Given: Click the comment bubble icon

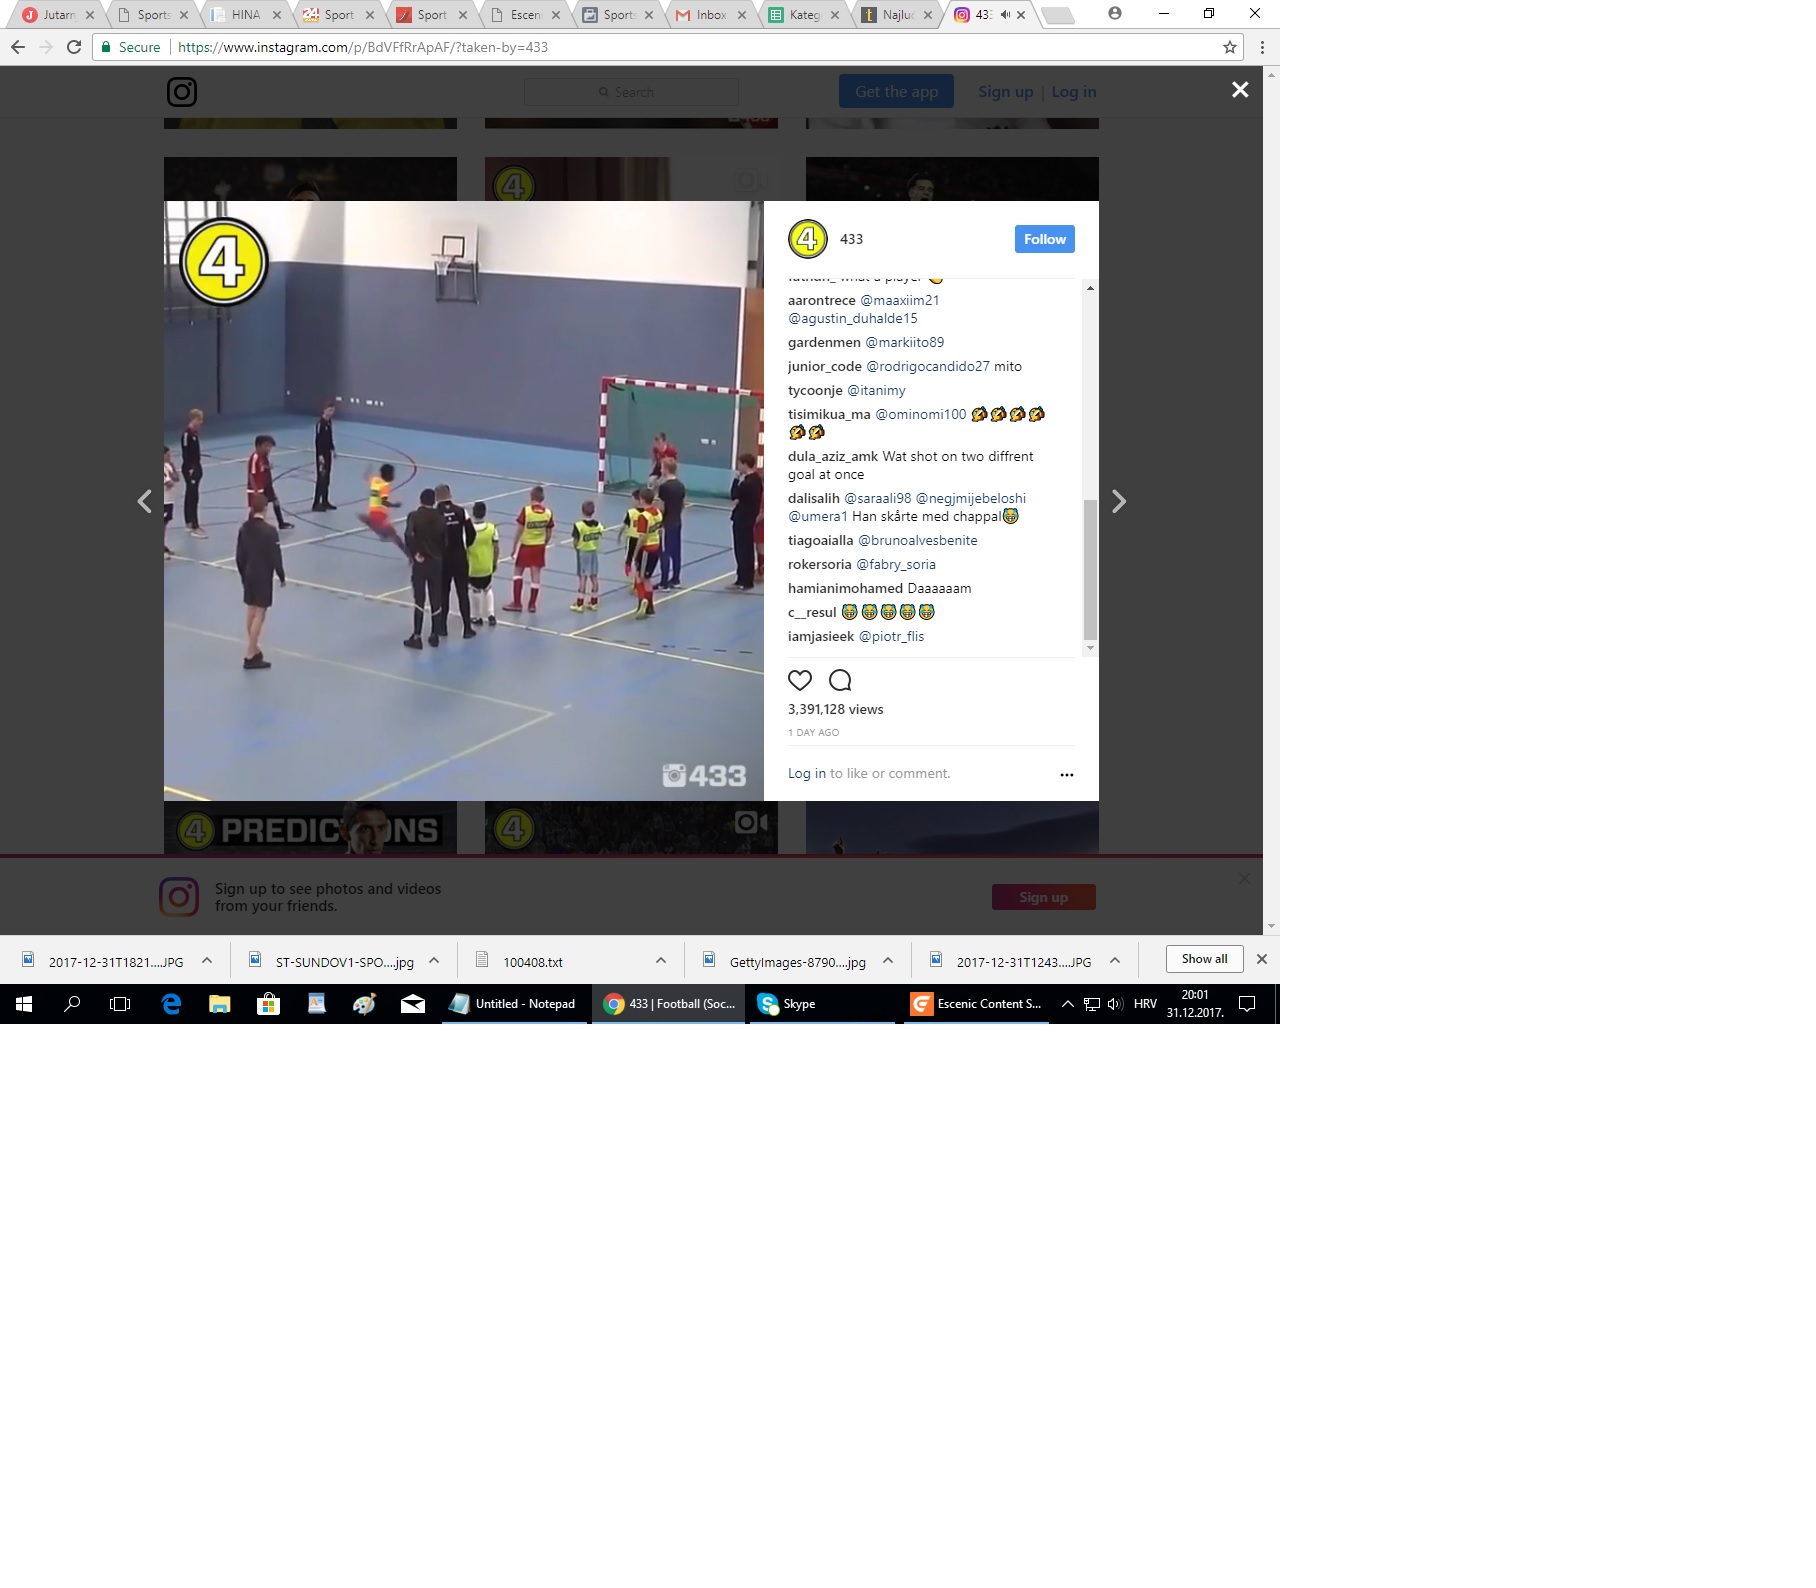Looking at the screenshot, I should click(x=840, y=681).
